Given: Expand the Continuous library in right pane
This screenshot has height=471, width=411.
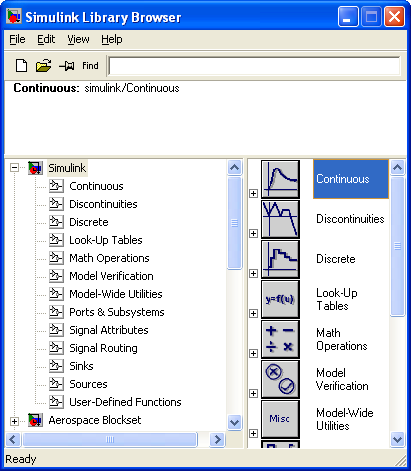Looking at the screenshot, I should click(253, 193).
